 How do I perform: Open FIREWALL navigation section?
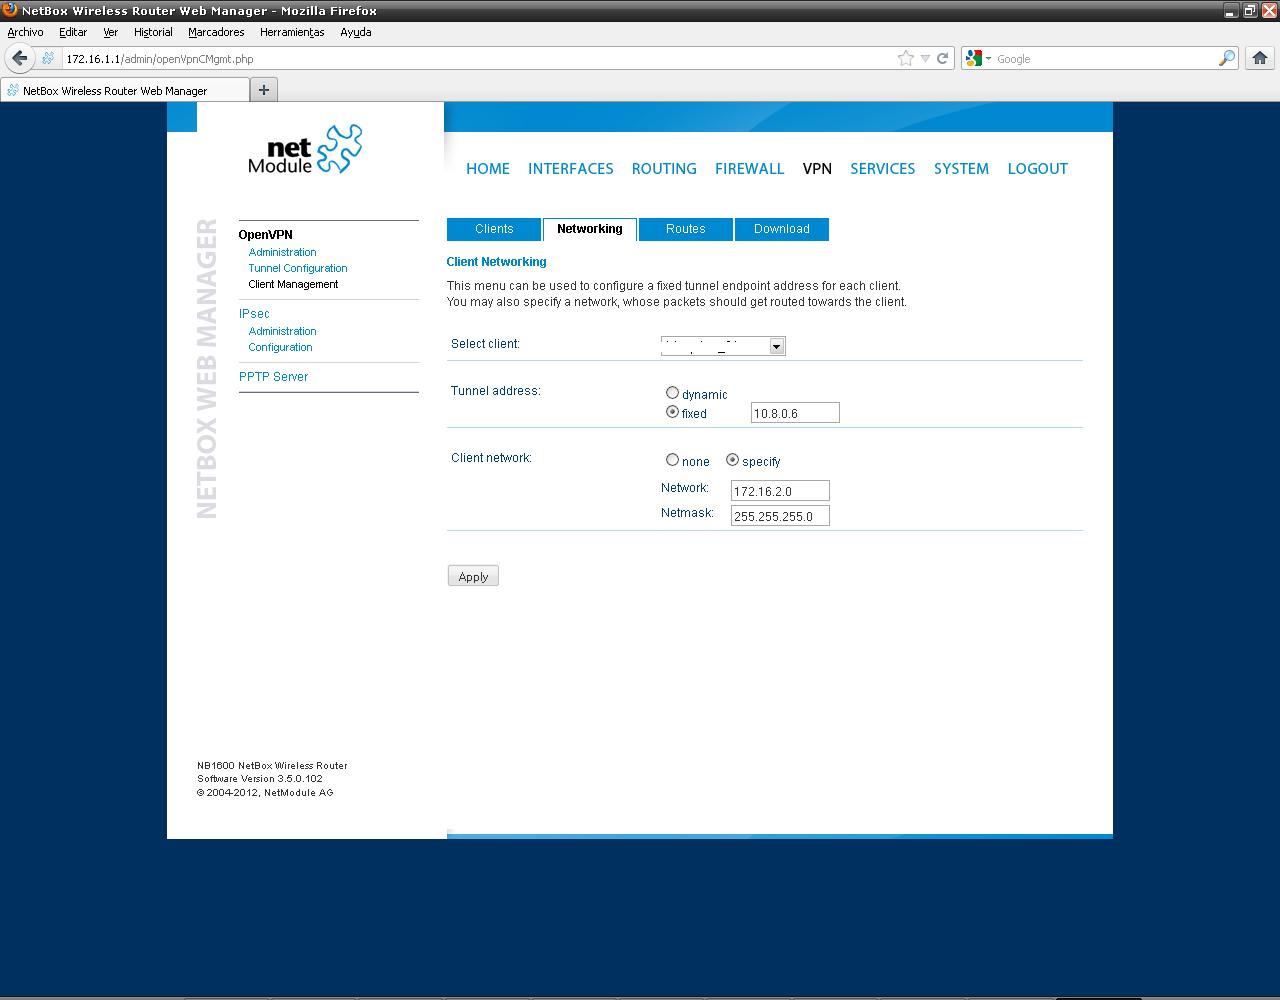[x=749, y=169]
